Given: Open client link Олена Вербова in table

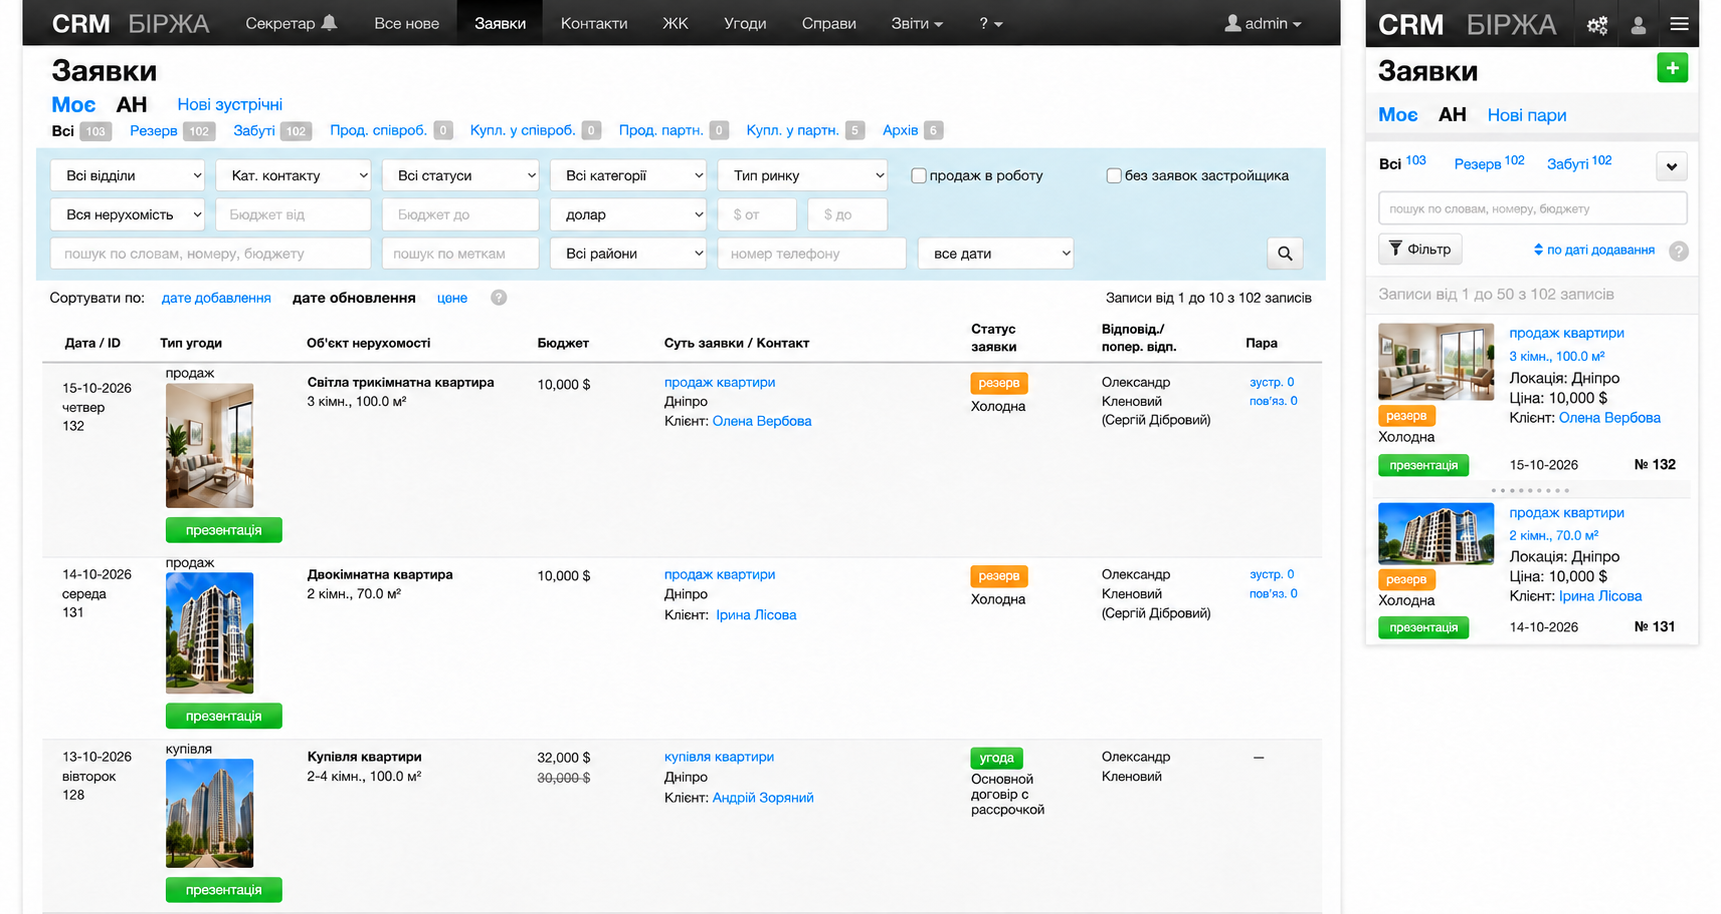Looking at the screenshot, I should pos(762,421).
